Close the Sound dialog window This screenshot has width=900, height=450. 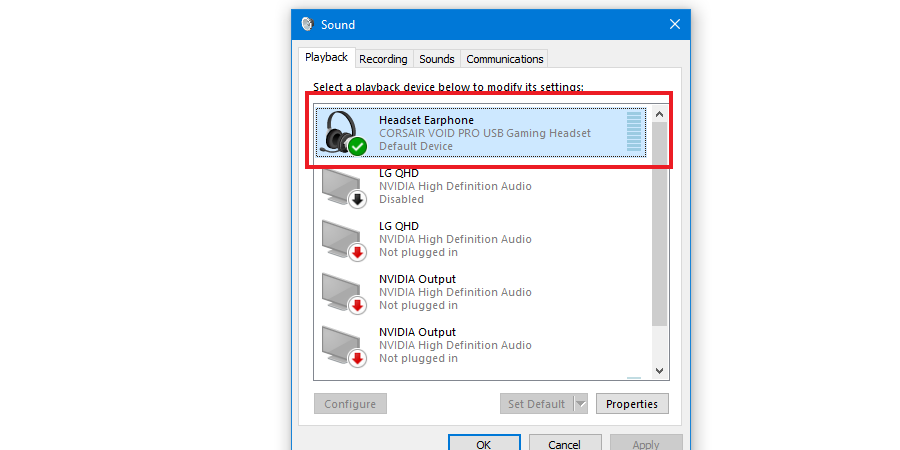pyautogui.click(x=675, y=24)
